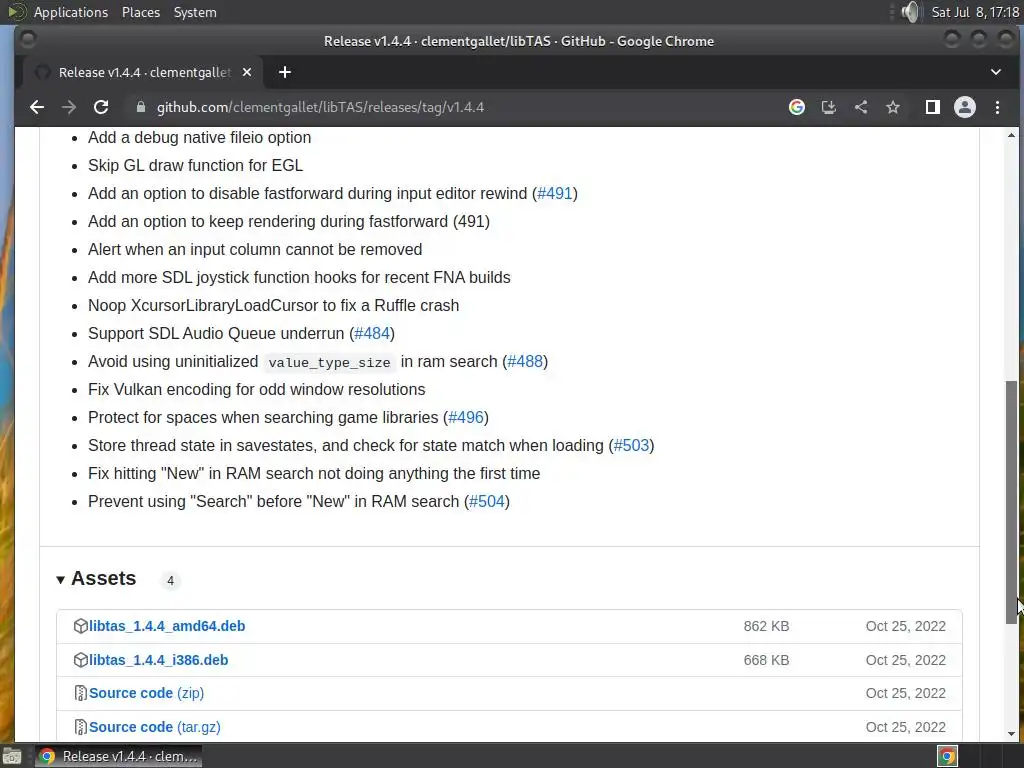The image size is (1024, 768).
Task: Reload the GitHub release page
Action: tap(101, 107)
